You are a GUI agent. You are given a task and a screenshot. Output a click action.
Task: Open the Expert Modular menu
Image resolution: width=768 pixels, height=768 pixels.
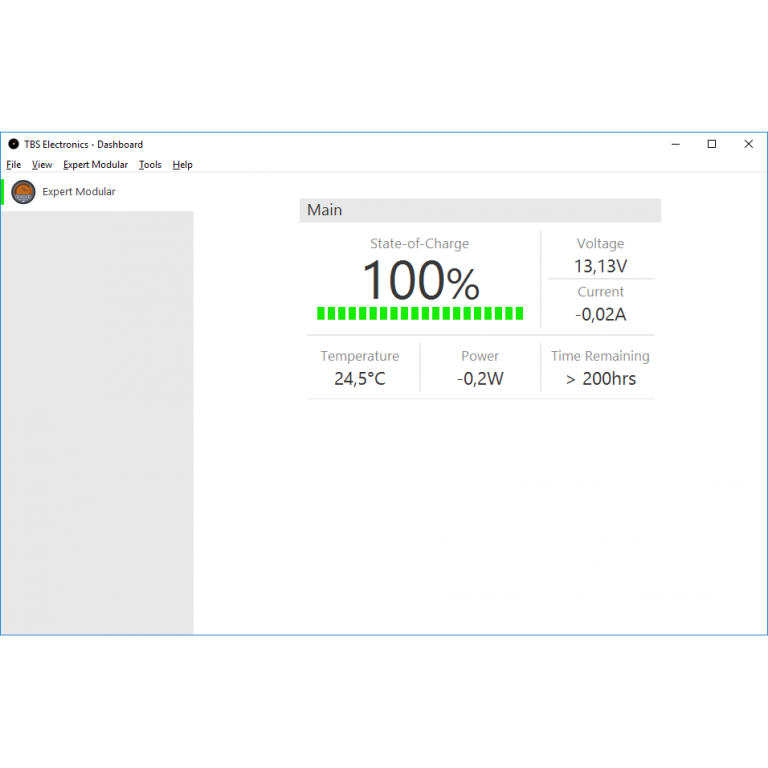[95, 165]
